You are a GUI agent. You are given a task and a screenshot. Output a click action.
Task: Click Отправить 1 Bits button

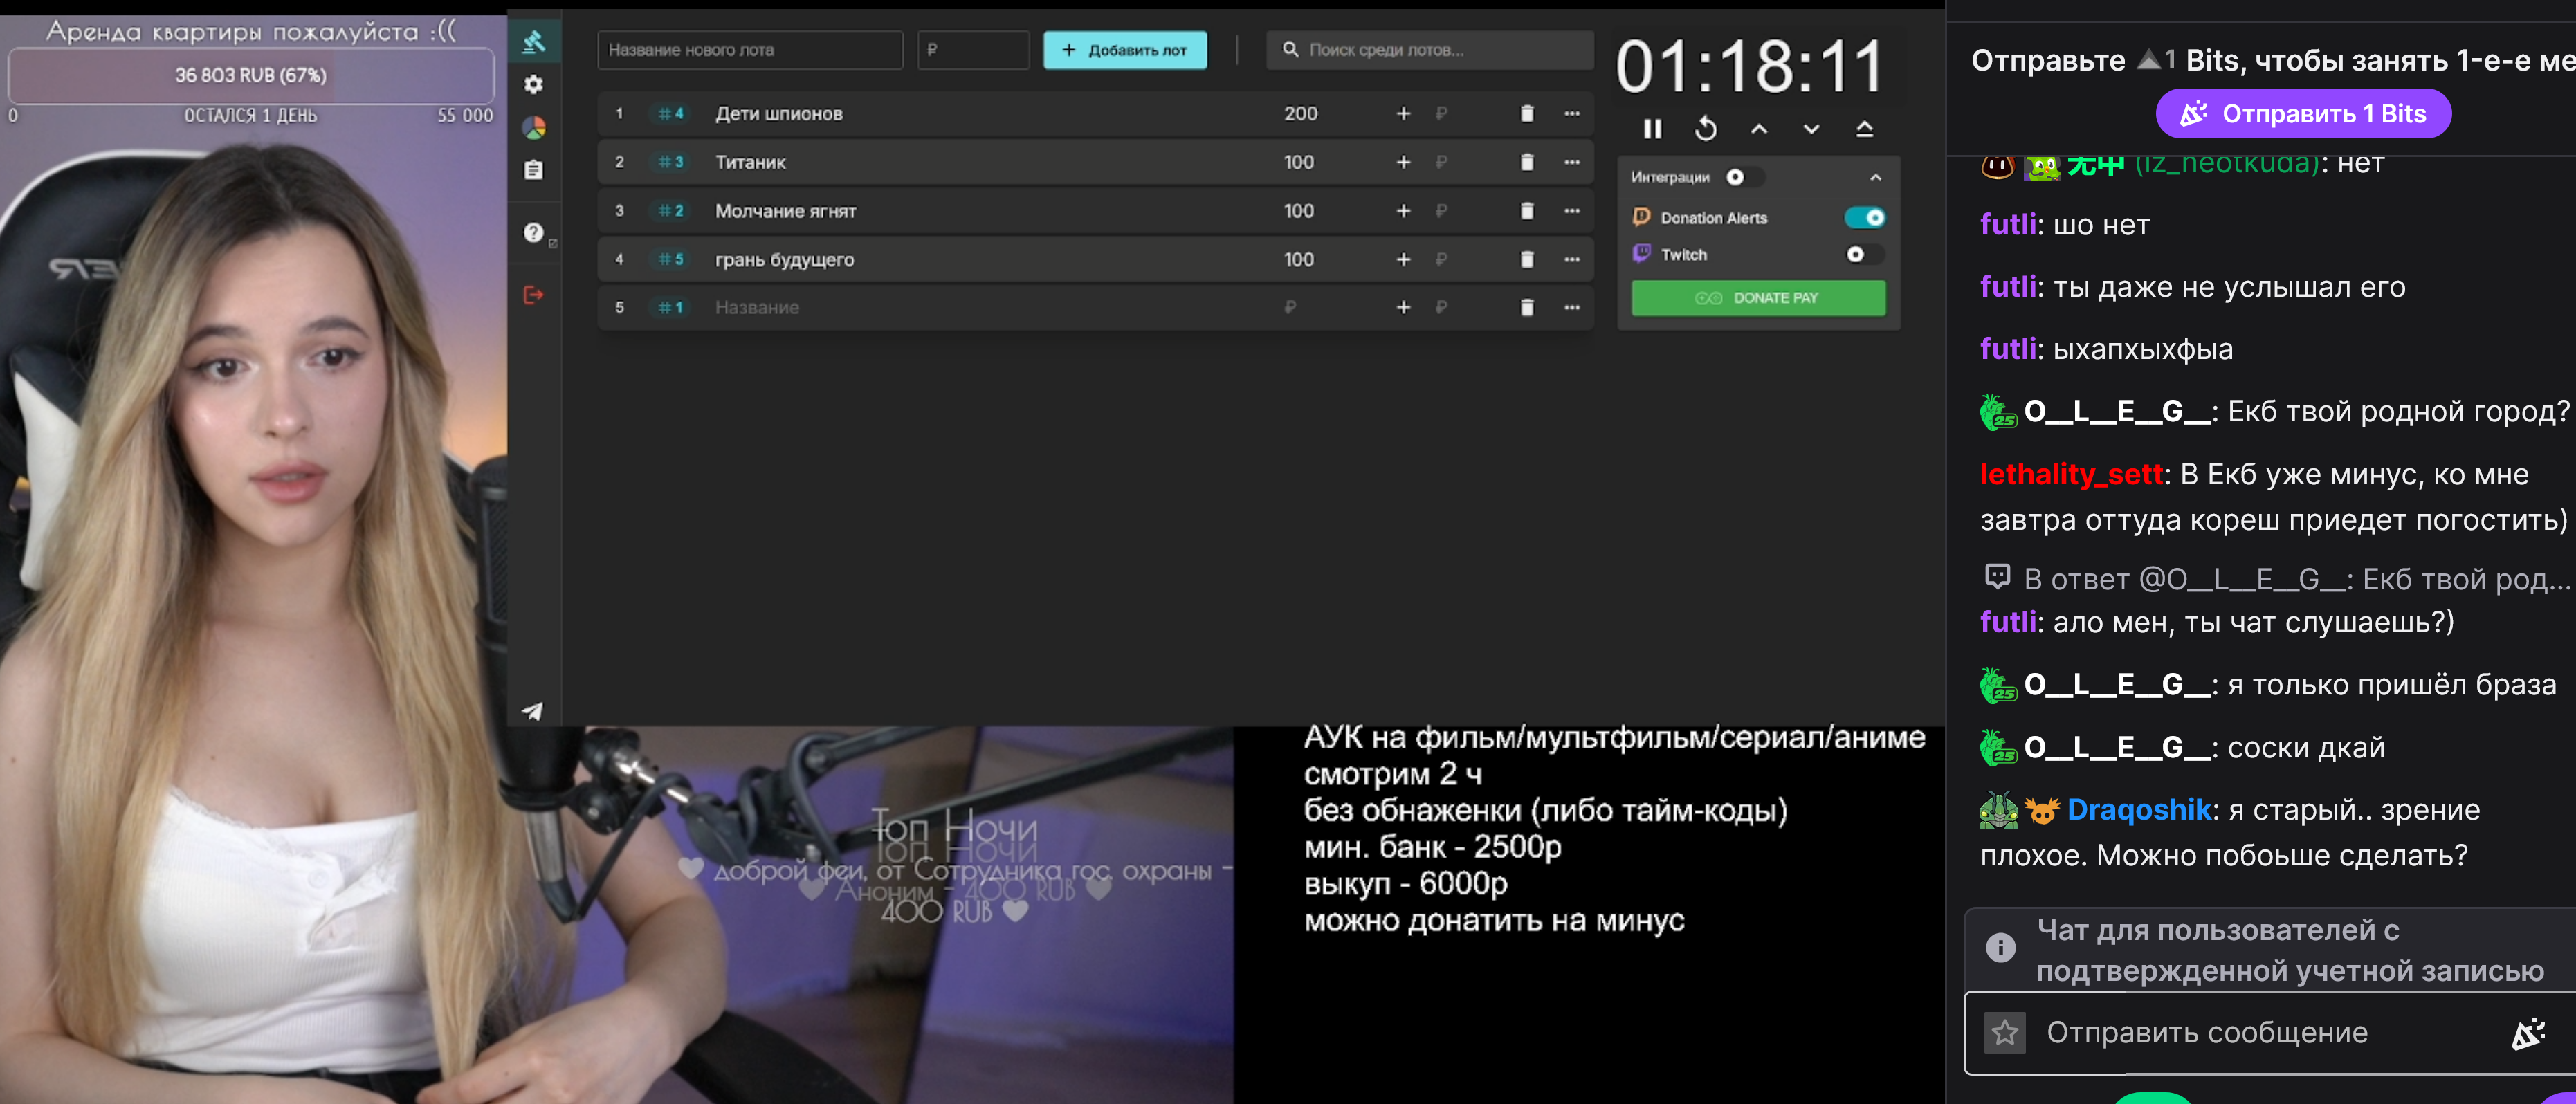(2303, 114)
